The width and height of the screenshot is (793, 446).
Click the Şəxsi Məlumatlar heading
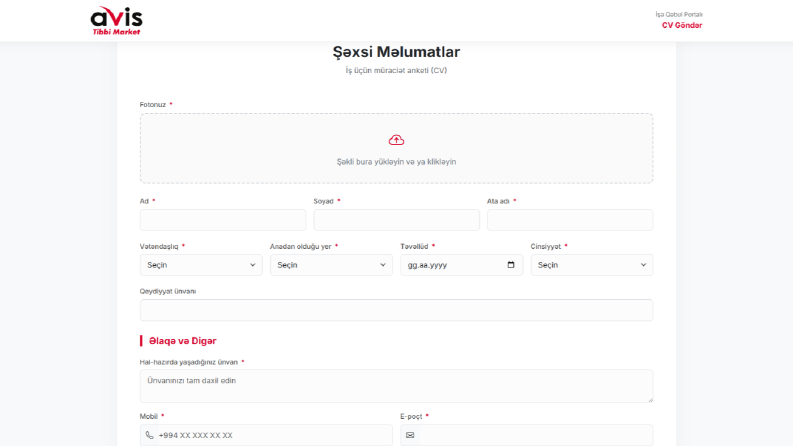click(396, 52)
